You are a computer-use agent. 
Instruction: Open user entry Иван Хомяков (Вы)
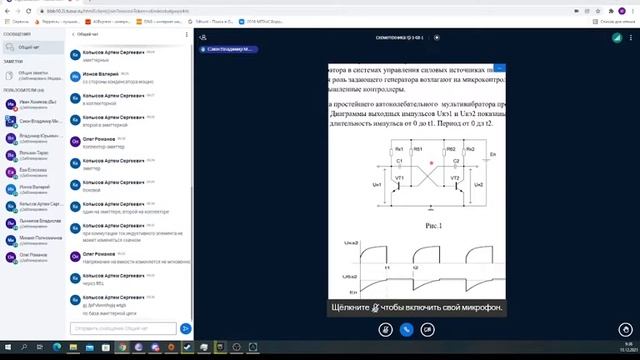point(33,104)
